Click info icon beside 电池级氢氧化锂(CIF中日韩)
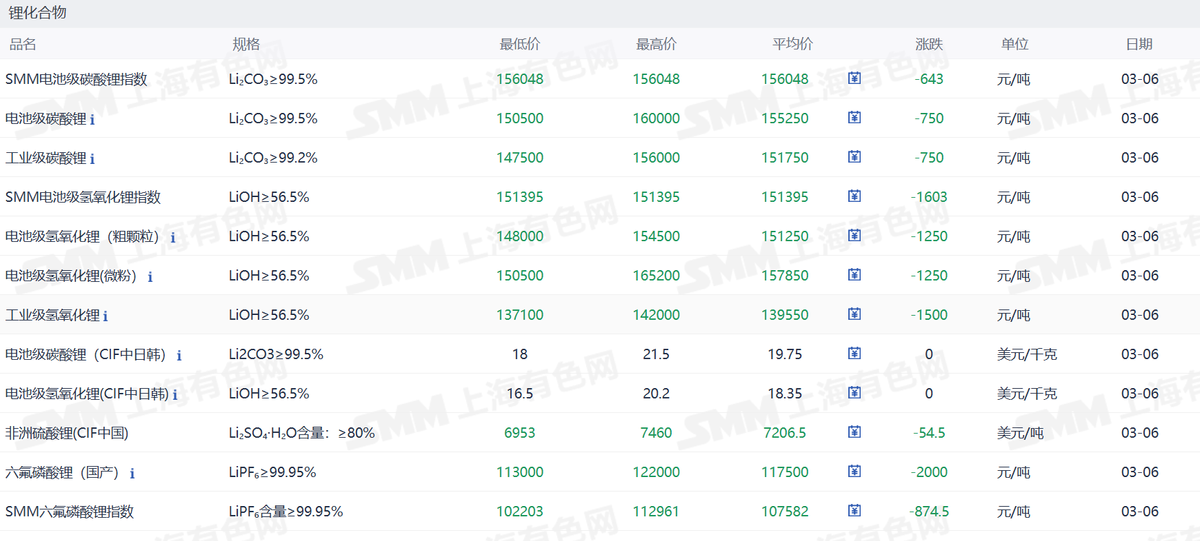Image resolution: width=1200 pixels, height=541 pixels. pos(175,394)
